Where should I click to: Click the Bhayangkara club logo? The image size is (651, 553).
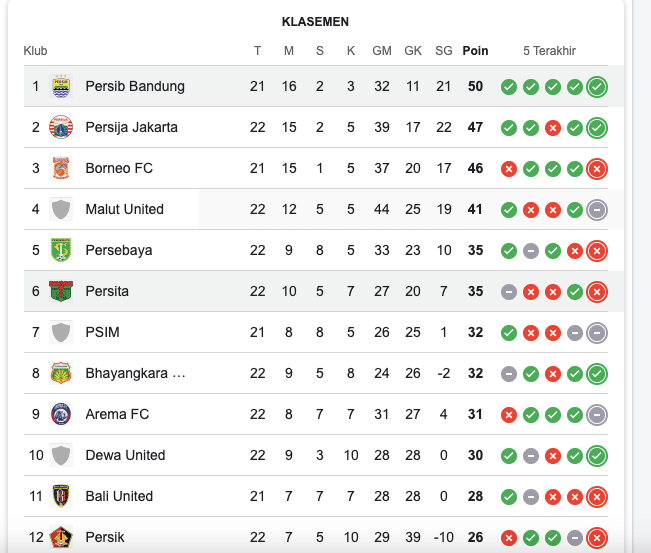[61, 373]
